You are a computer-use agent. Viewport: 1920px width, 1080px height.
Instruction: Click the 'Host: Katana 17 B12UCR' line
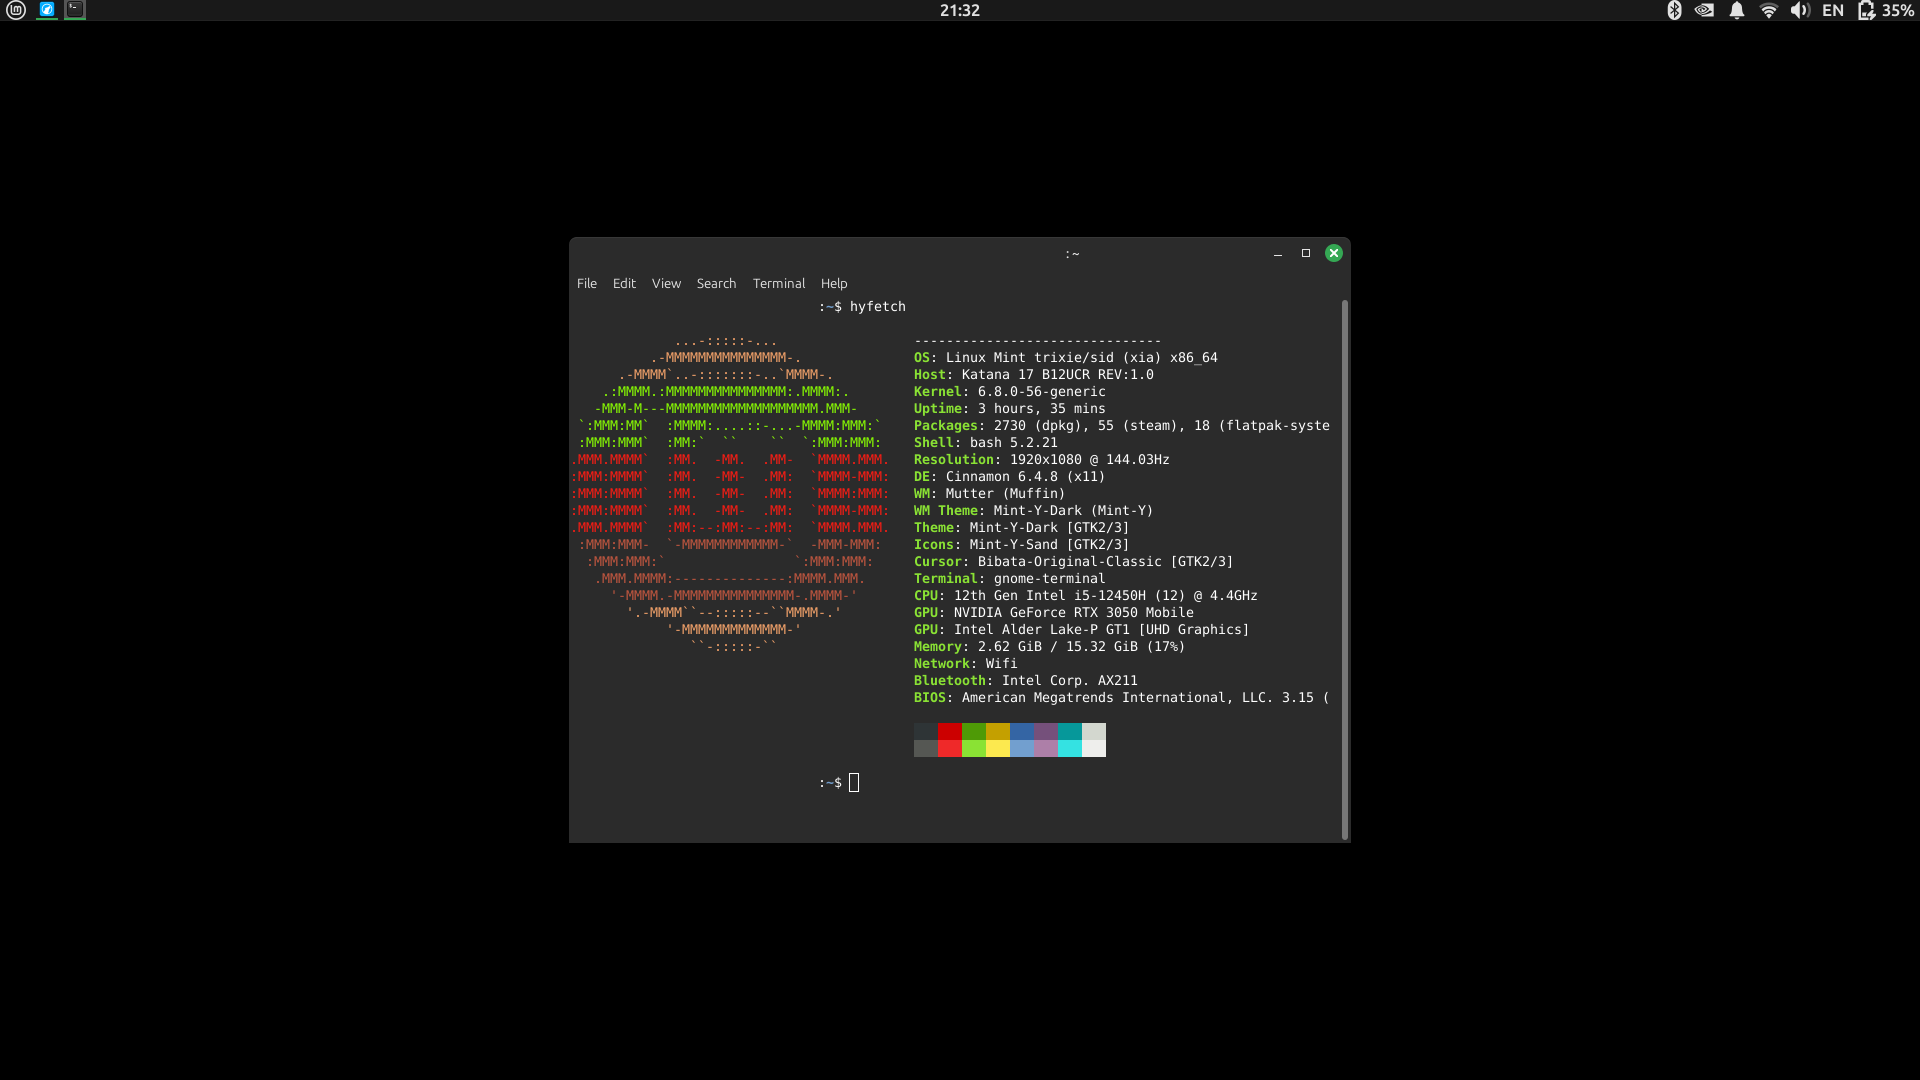pyautogui.click(x=1034, y=375)
